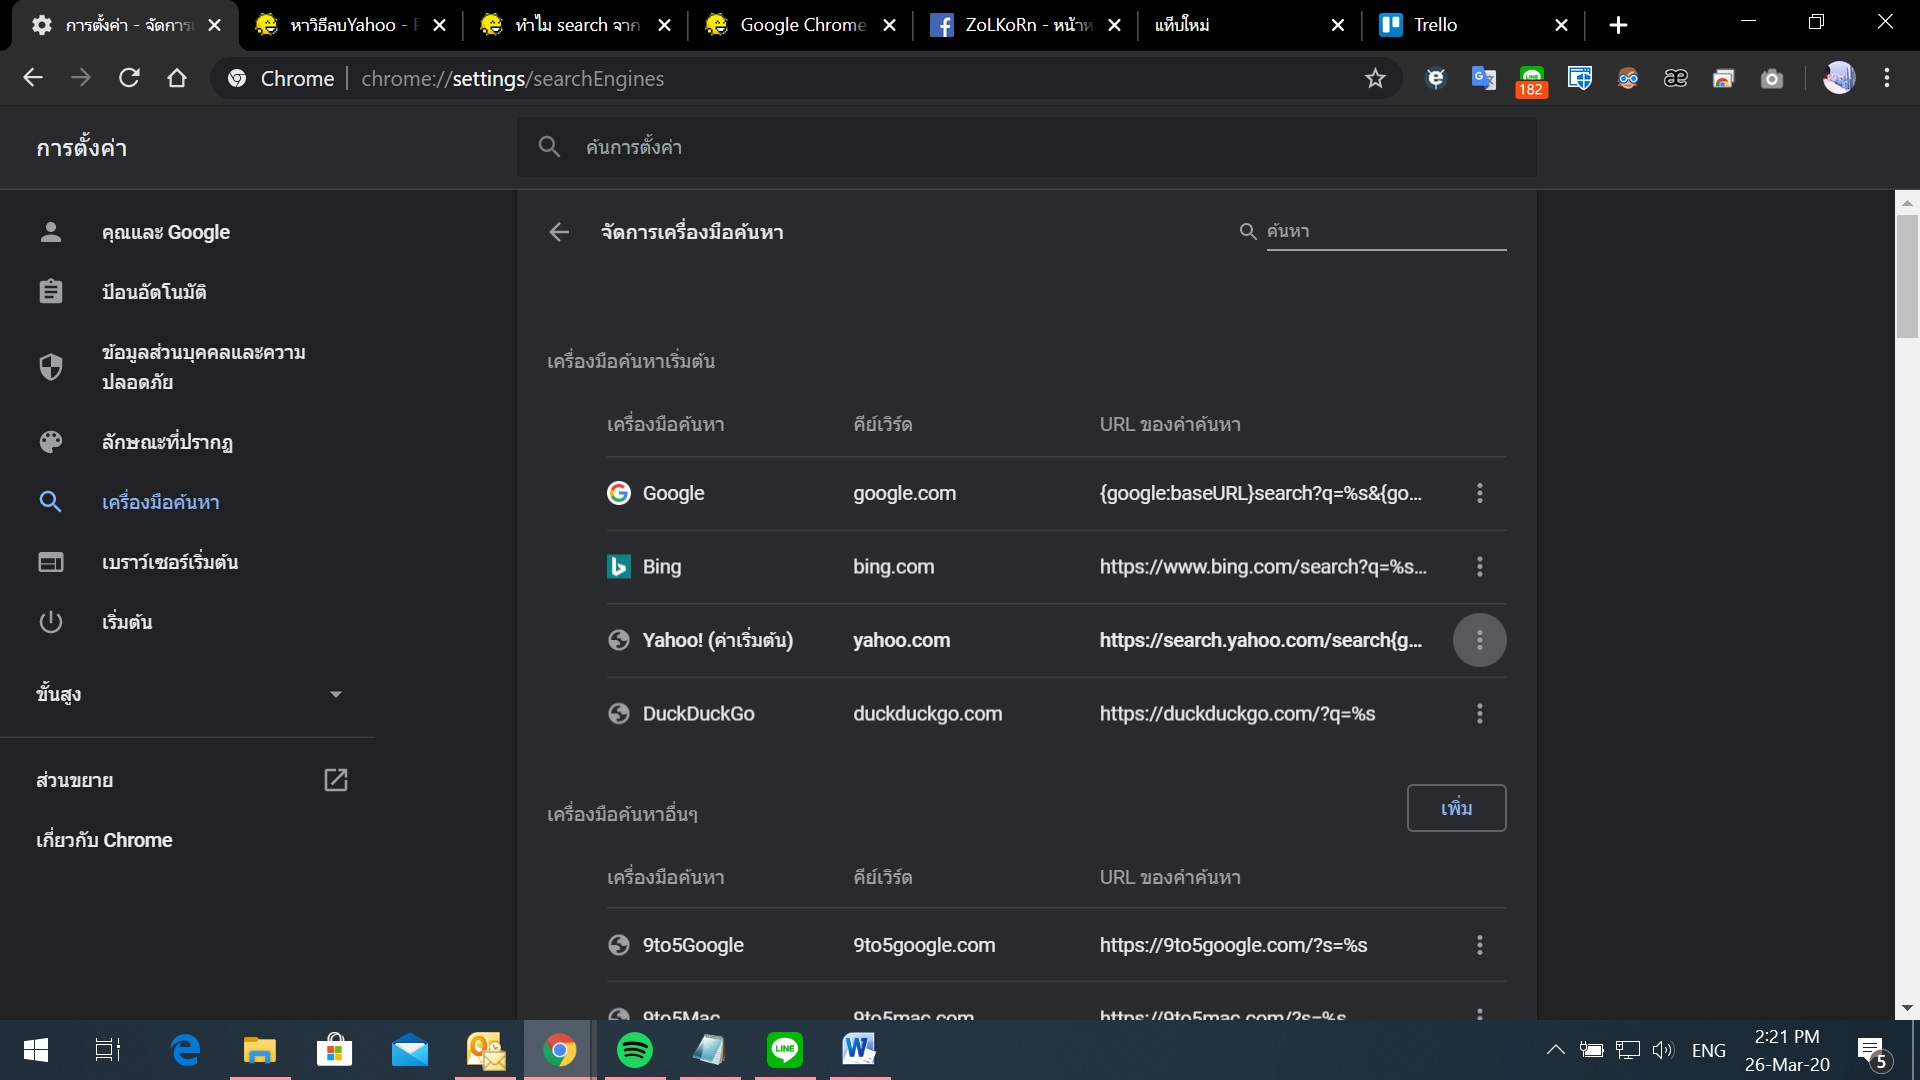
Task: Open File Explorer from the taskbar
Action: [260, 1050]
